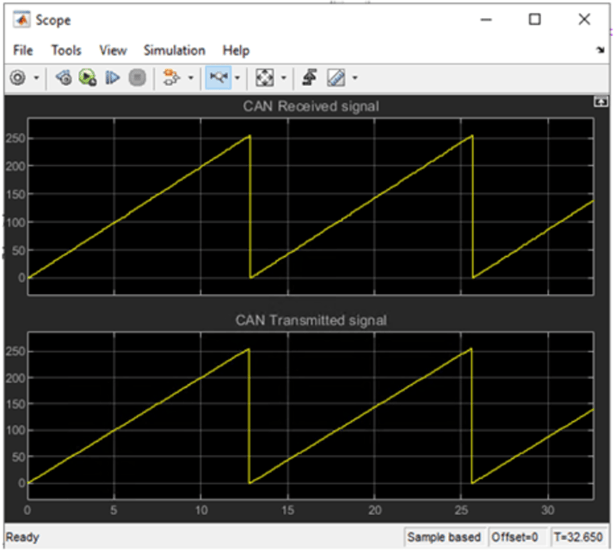Expand the Scale Axes dropdown arrow
This screenshot has width=616, height=551.
[284, 77]
